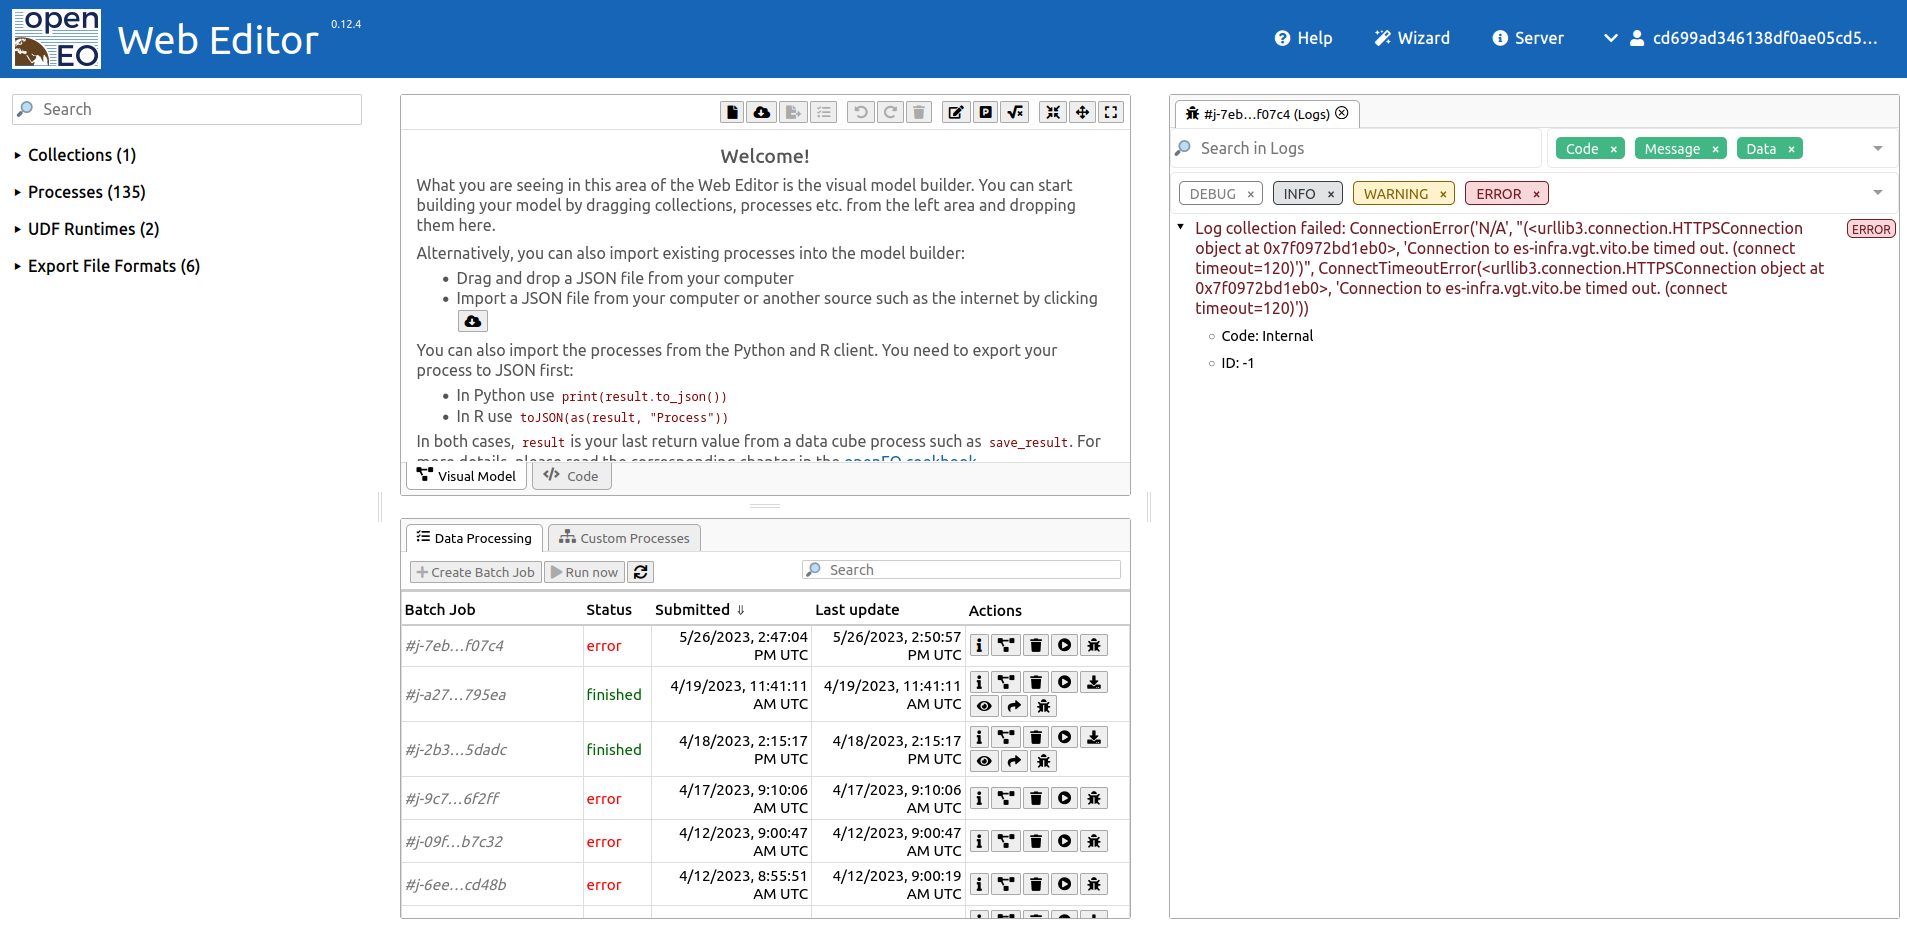Remove the ERROR log level filter
This screenshot has width=1907, height=930.
point(1535,193)
